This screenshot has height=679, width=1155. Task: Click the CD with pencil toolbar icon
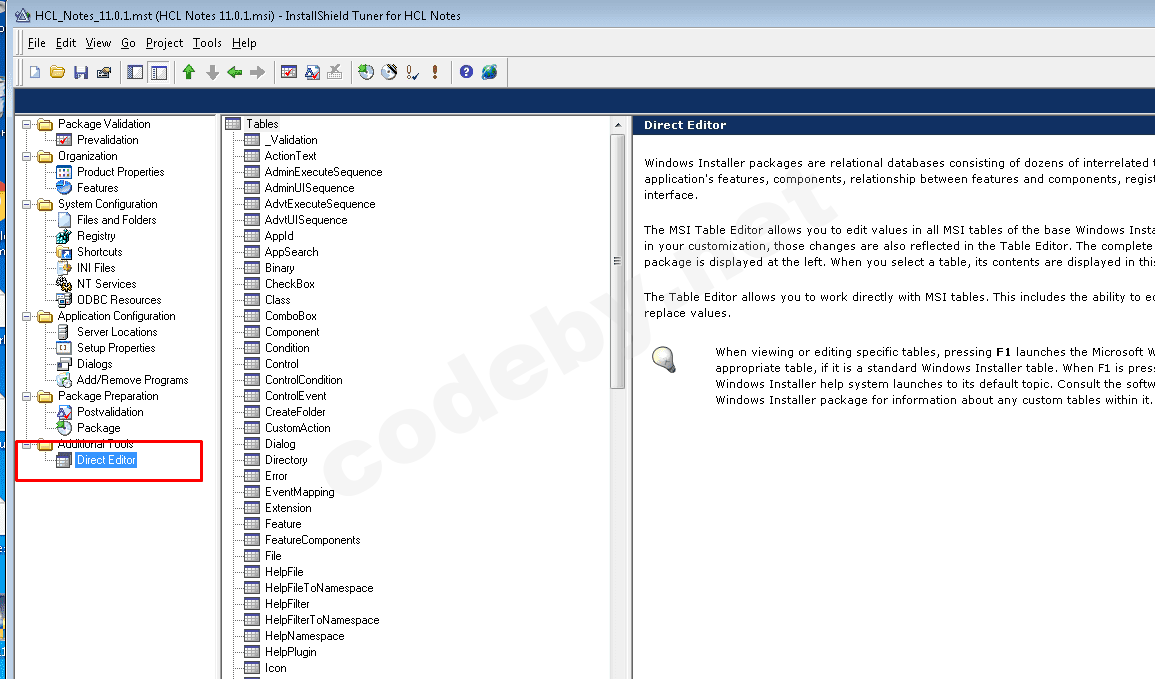389,72
